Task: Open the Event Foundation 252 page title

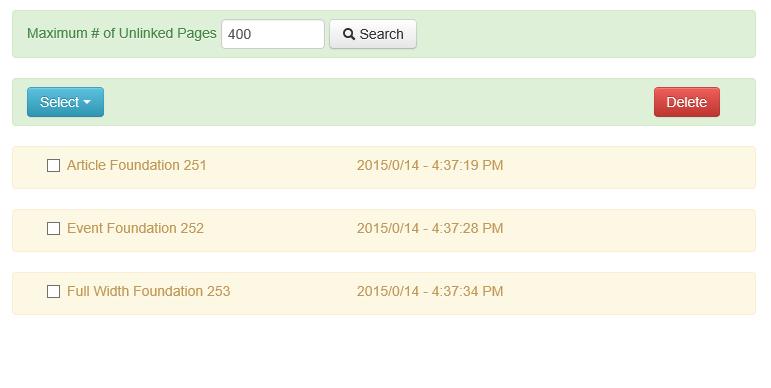Action: click(135, 228)
